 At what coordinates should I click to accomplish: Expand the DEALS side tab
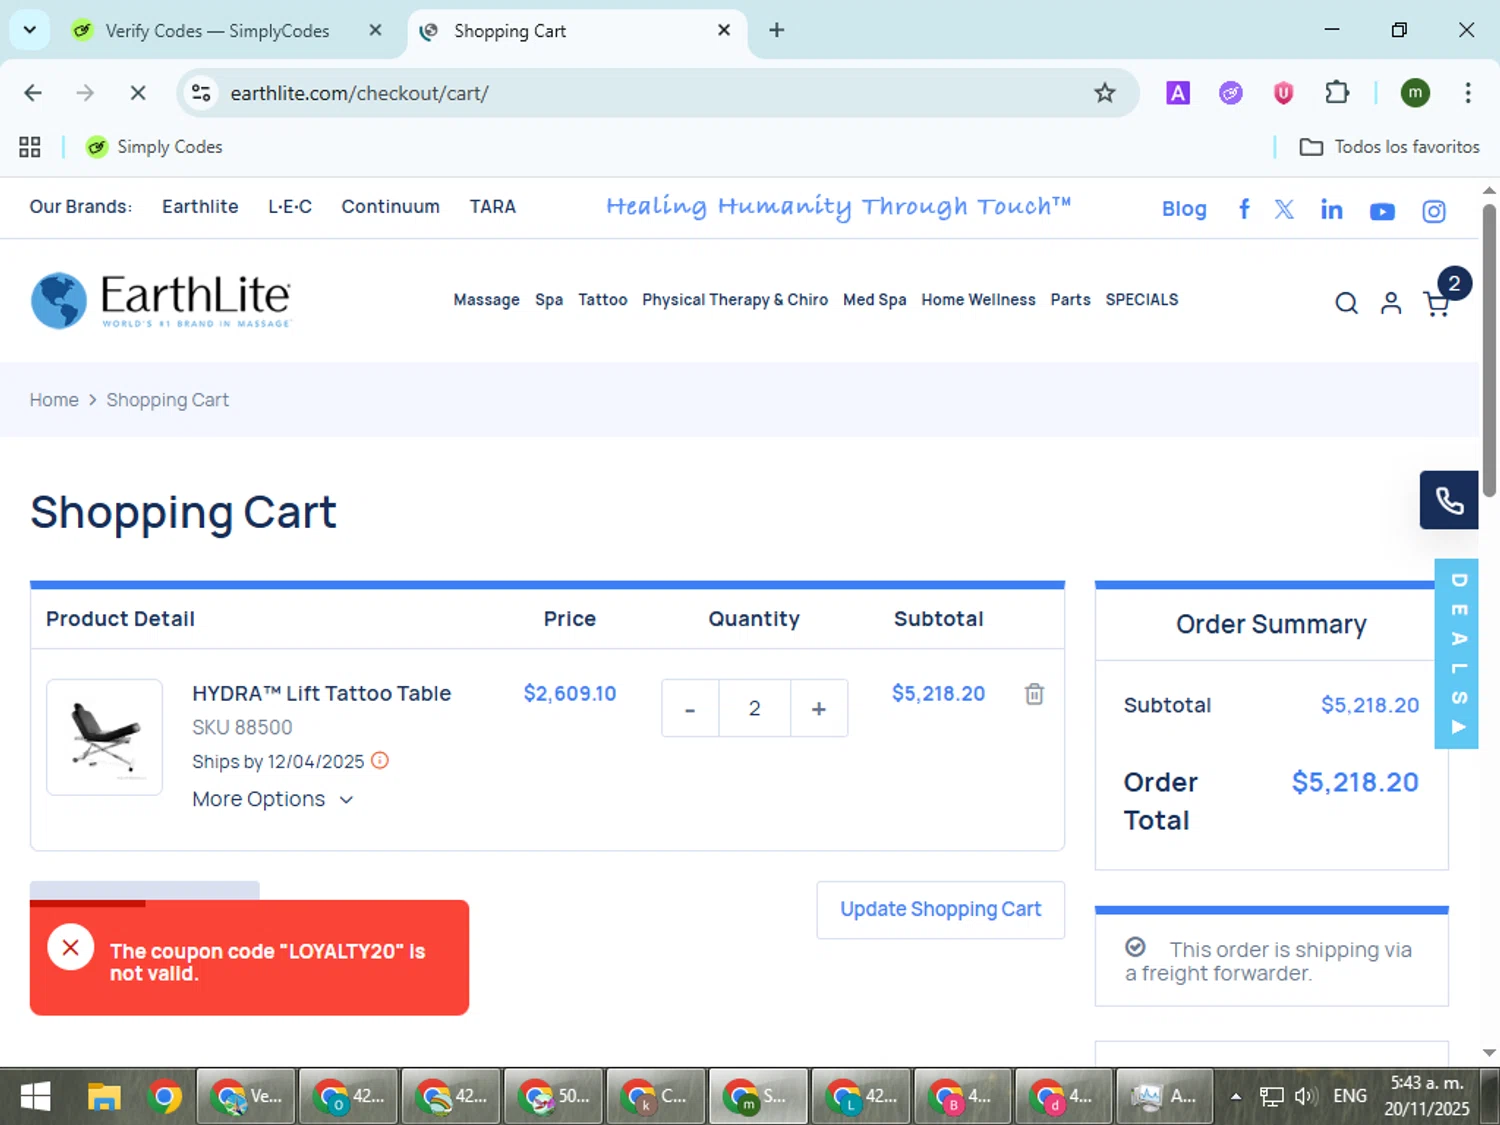1458,653
